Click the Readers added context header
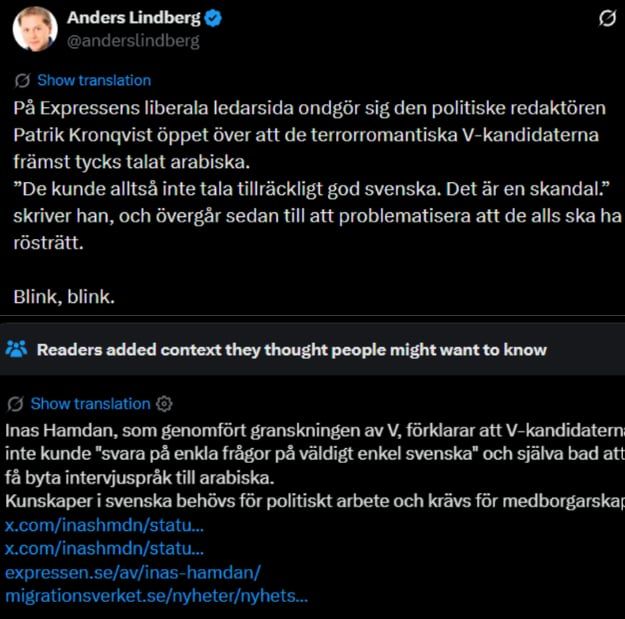 (291, 350)
